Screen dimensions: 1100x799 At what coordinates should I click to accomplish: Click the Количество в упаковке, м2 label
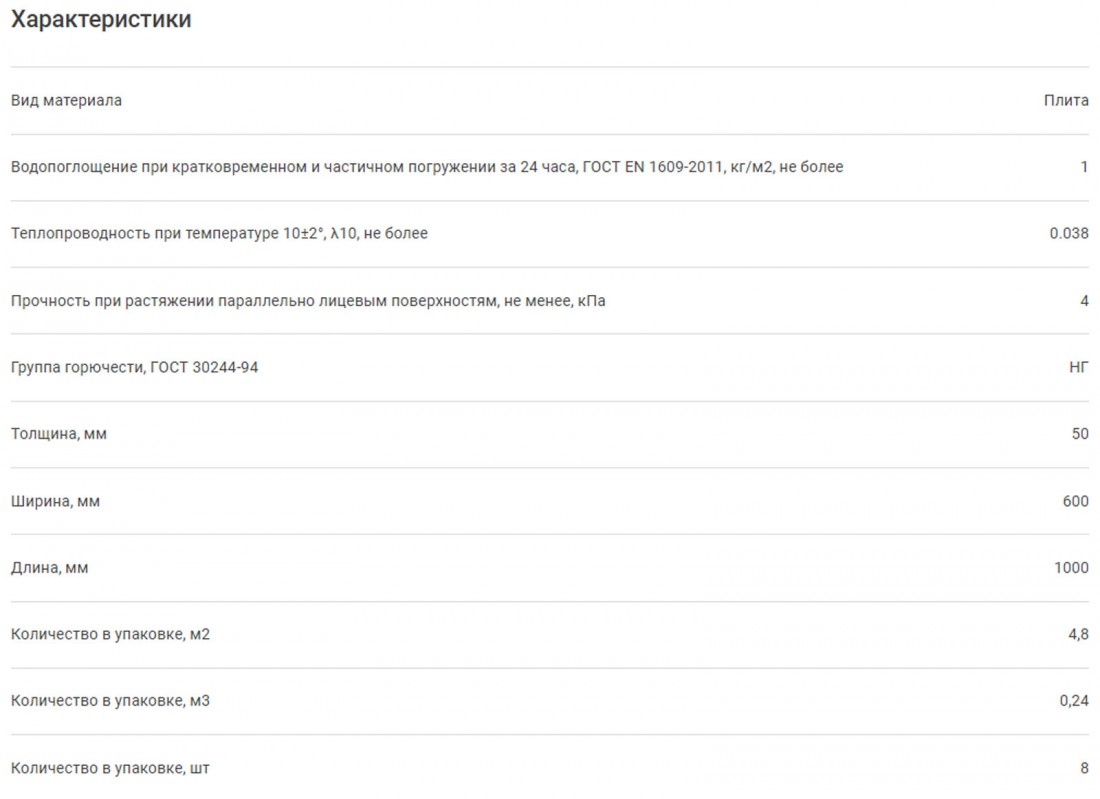(x=110, y=634)
